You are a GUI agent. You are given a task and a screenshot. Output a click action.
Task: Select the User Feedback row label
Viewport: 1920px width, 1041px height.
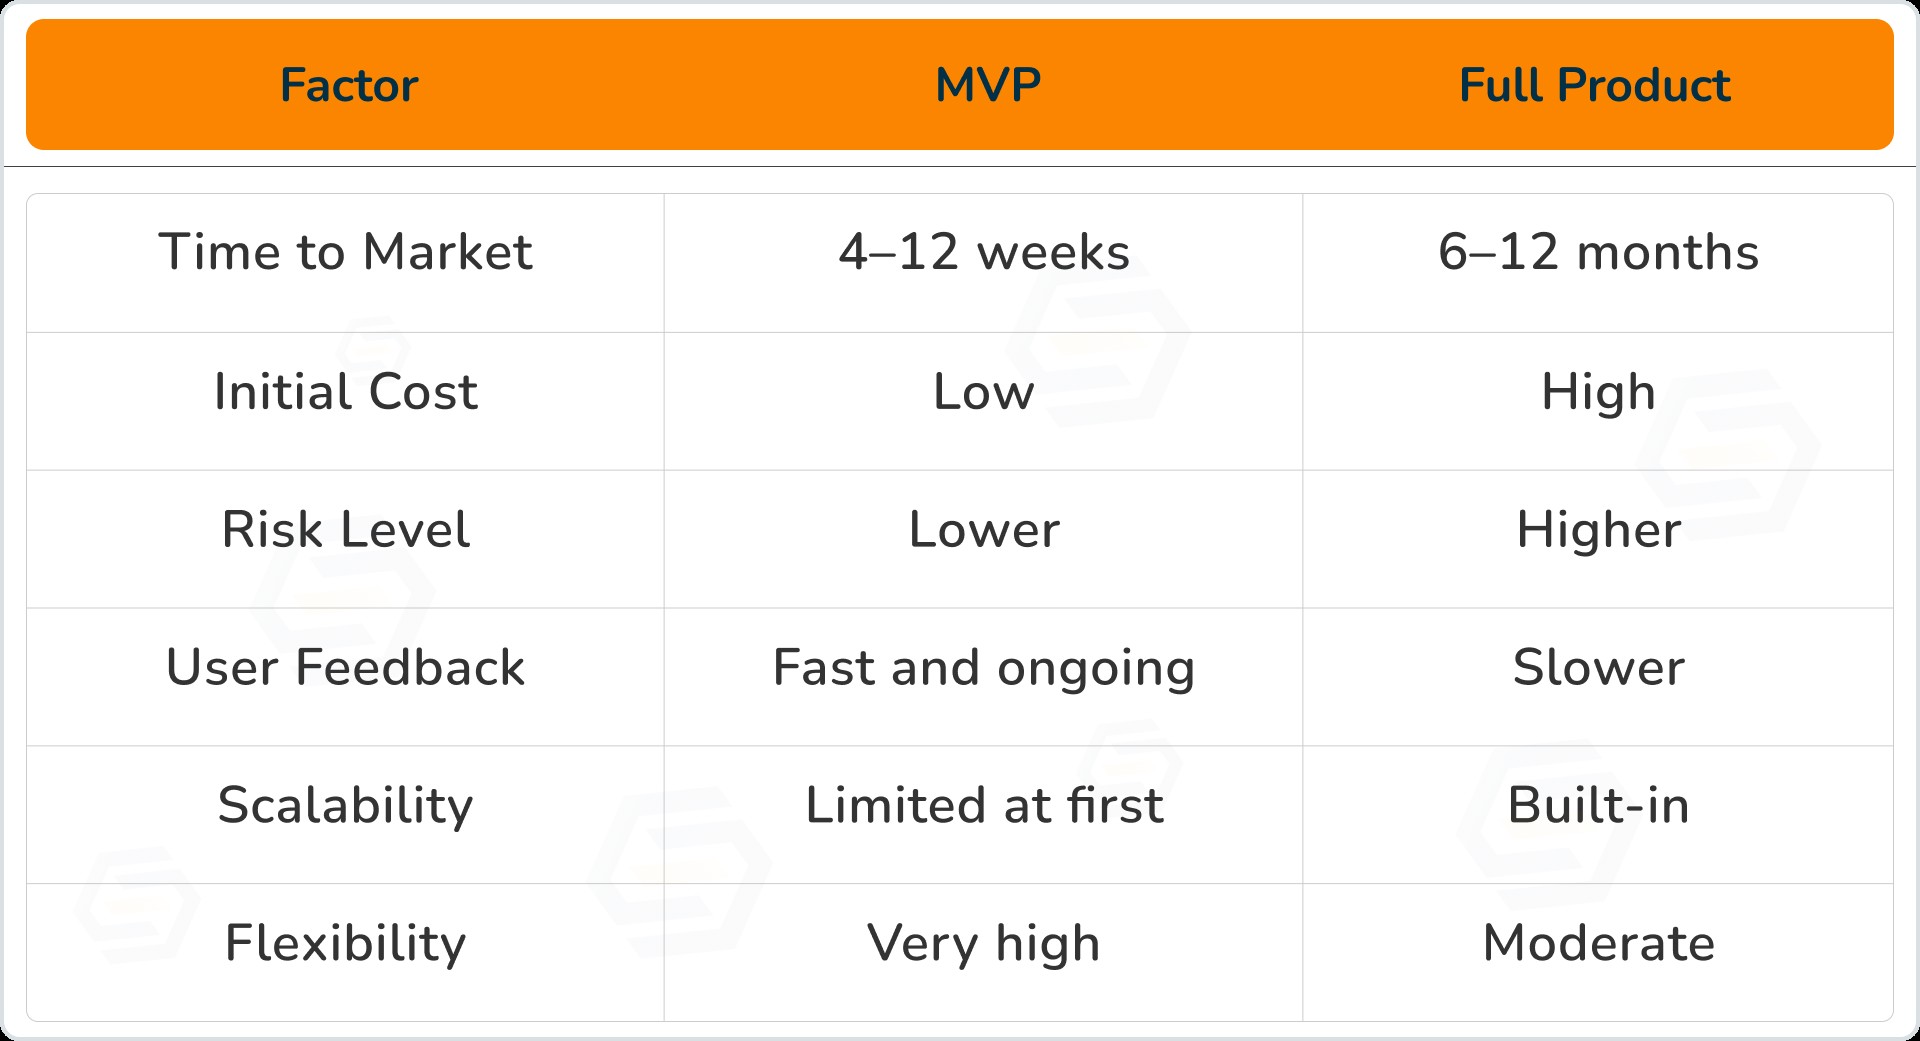coord(346,667)
